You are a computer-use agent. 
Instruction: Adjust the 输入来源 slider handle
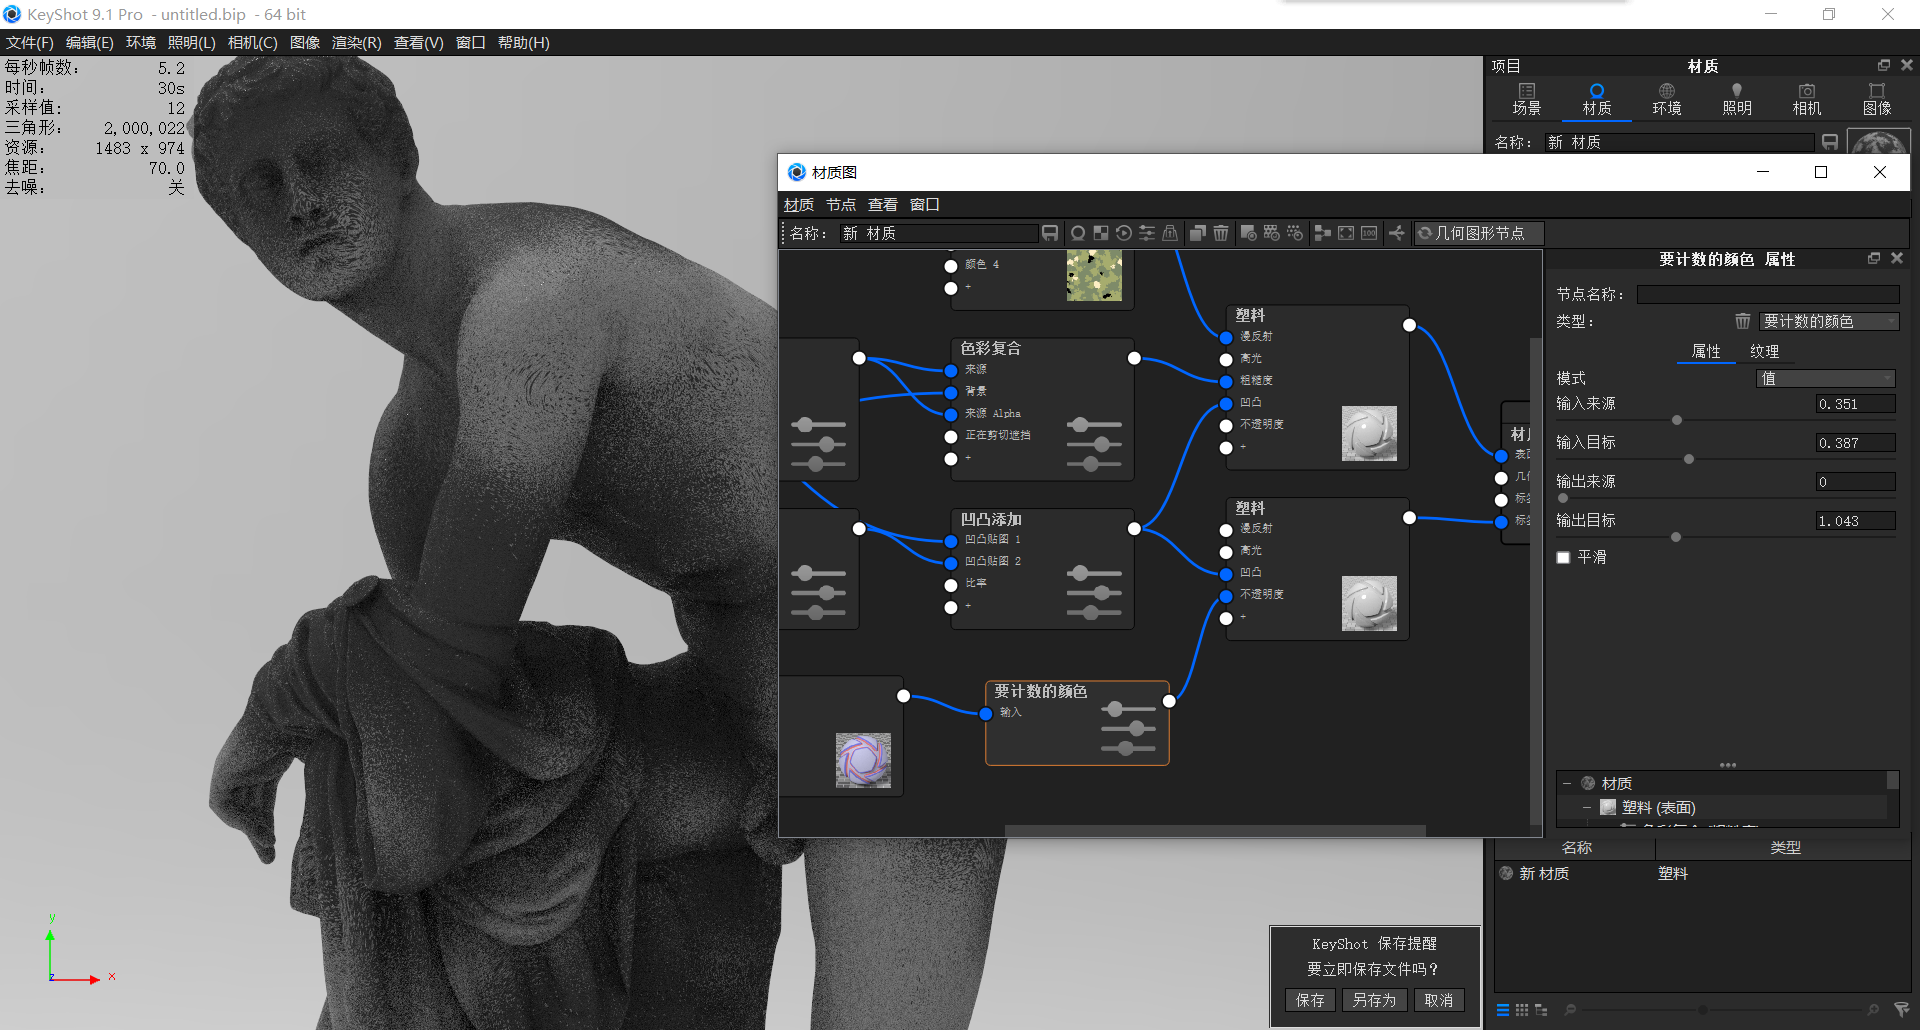(1676, 420)
